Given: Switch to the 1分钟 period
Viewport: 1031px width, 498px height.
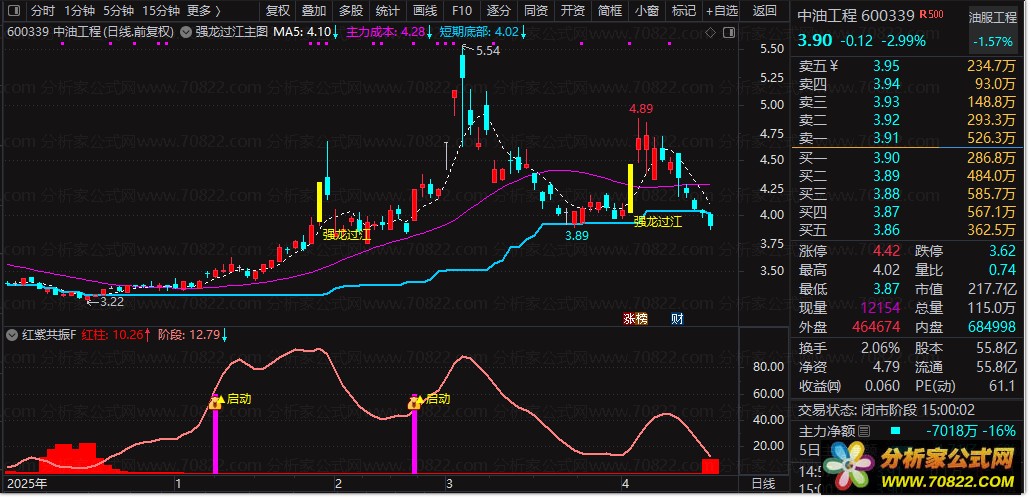Looking at the screenshot, I should tap(80, 11).
